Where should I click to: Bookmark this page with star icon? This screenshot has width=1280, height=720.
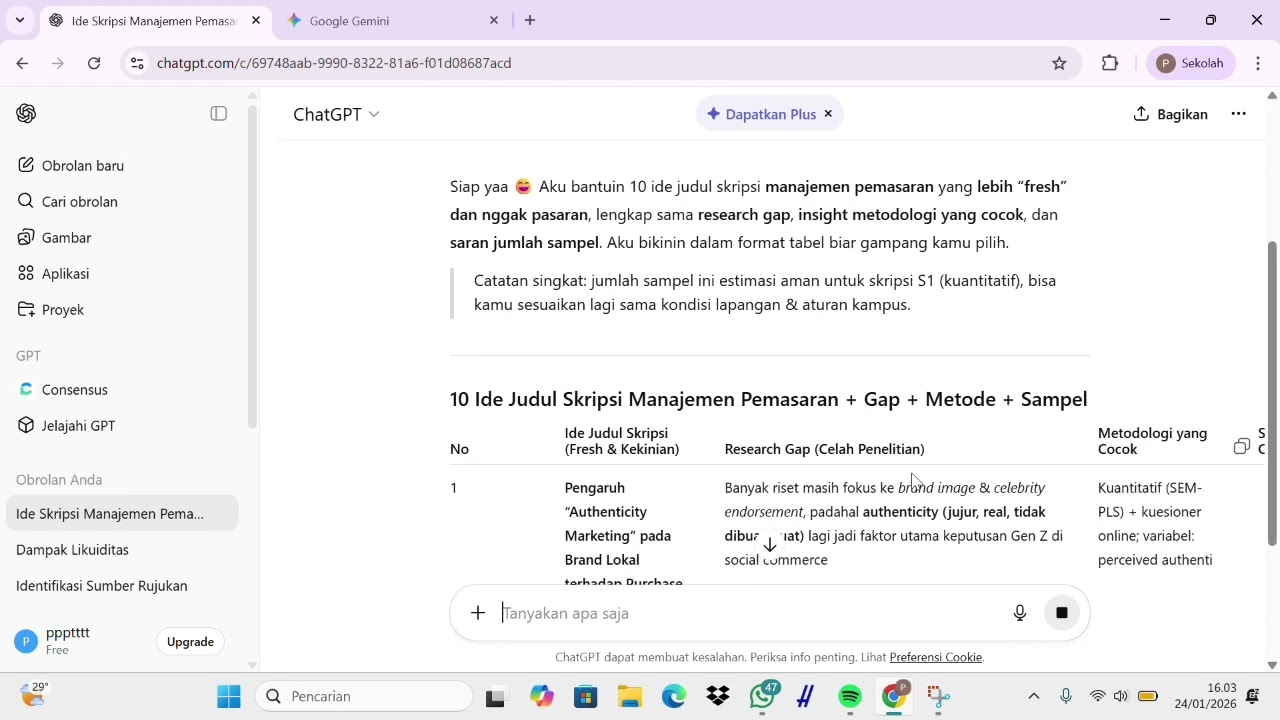1059,63
